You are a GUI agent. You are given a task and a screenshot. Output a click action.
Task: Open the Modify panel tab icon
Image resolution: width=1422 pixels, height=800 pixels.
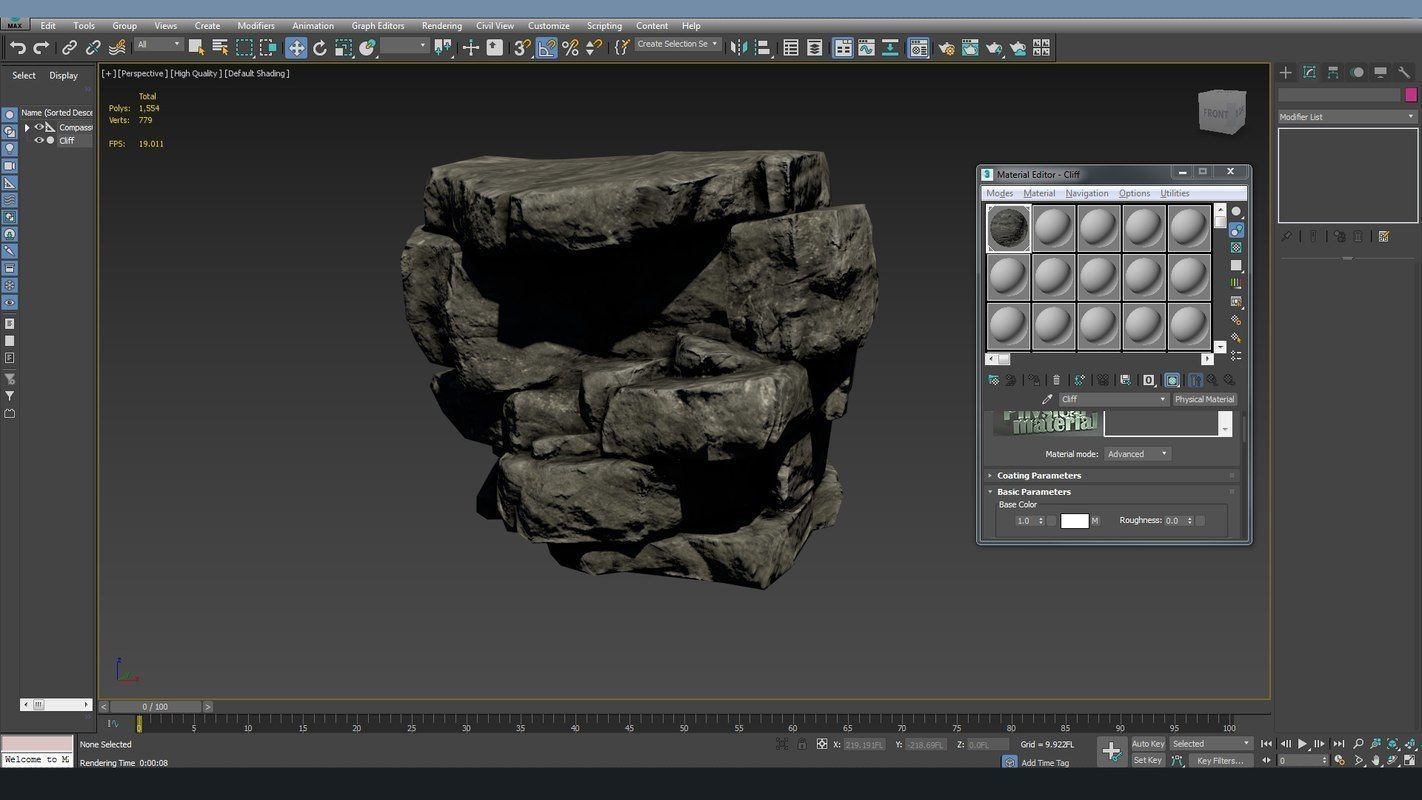pyautogui.click(x=1309, y=72)
